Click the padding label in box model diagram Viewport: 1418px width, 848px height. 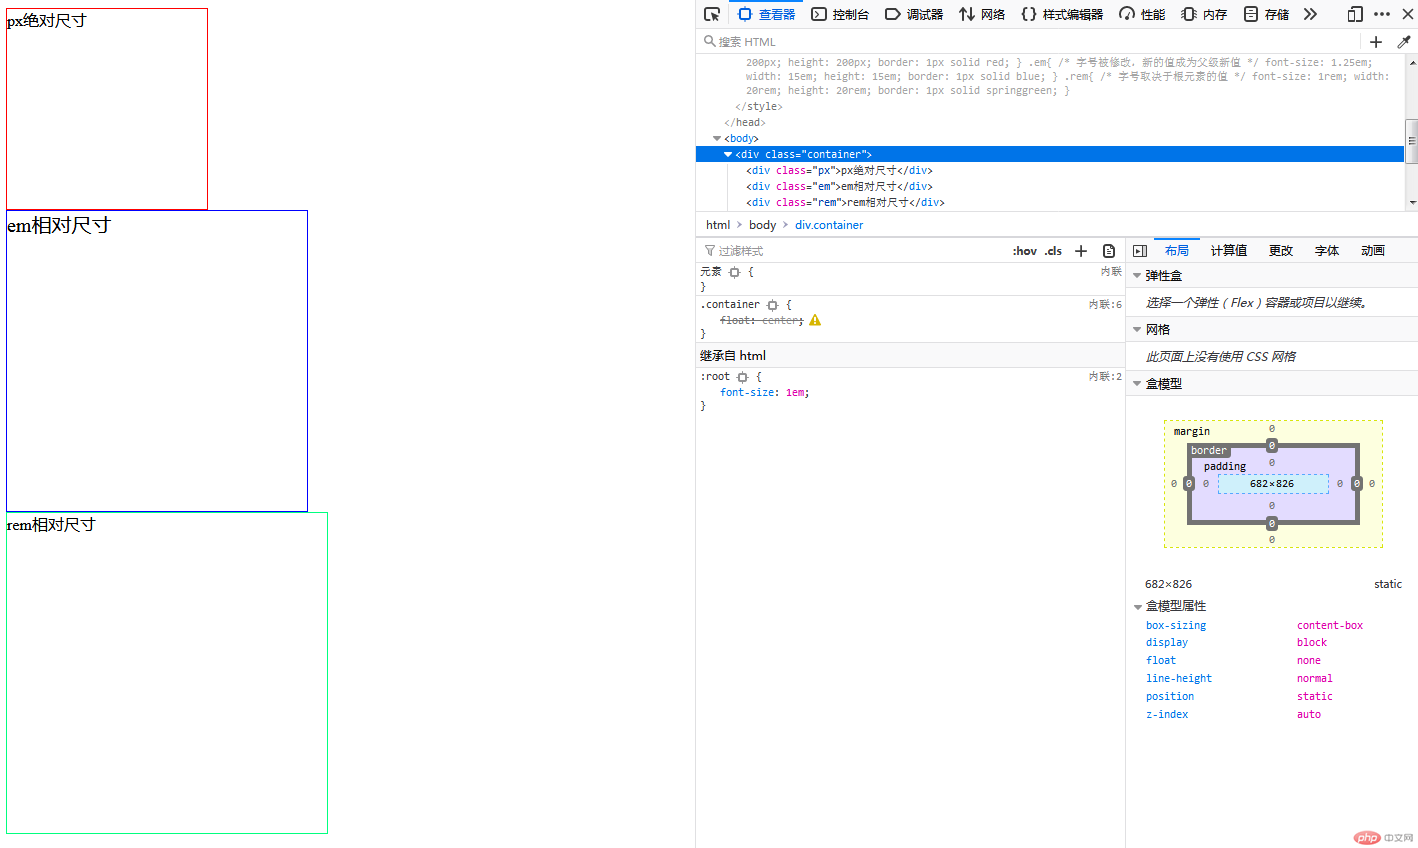click(1224, 467)
